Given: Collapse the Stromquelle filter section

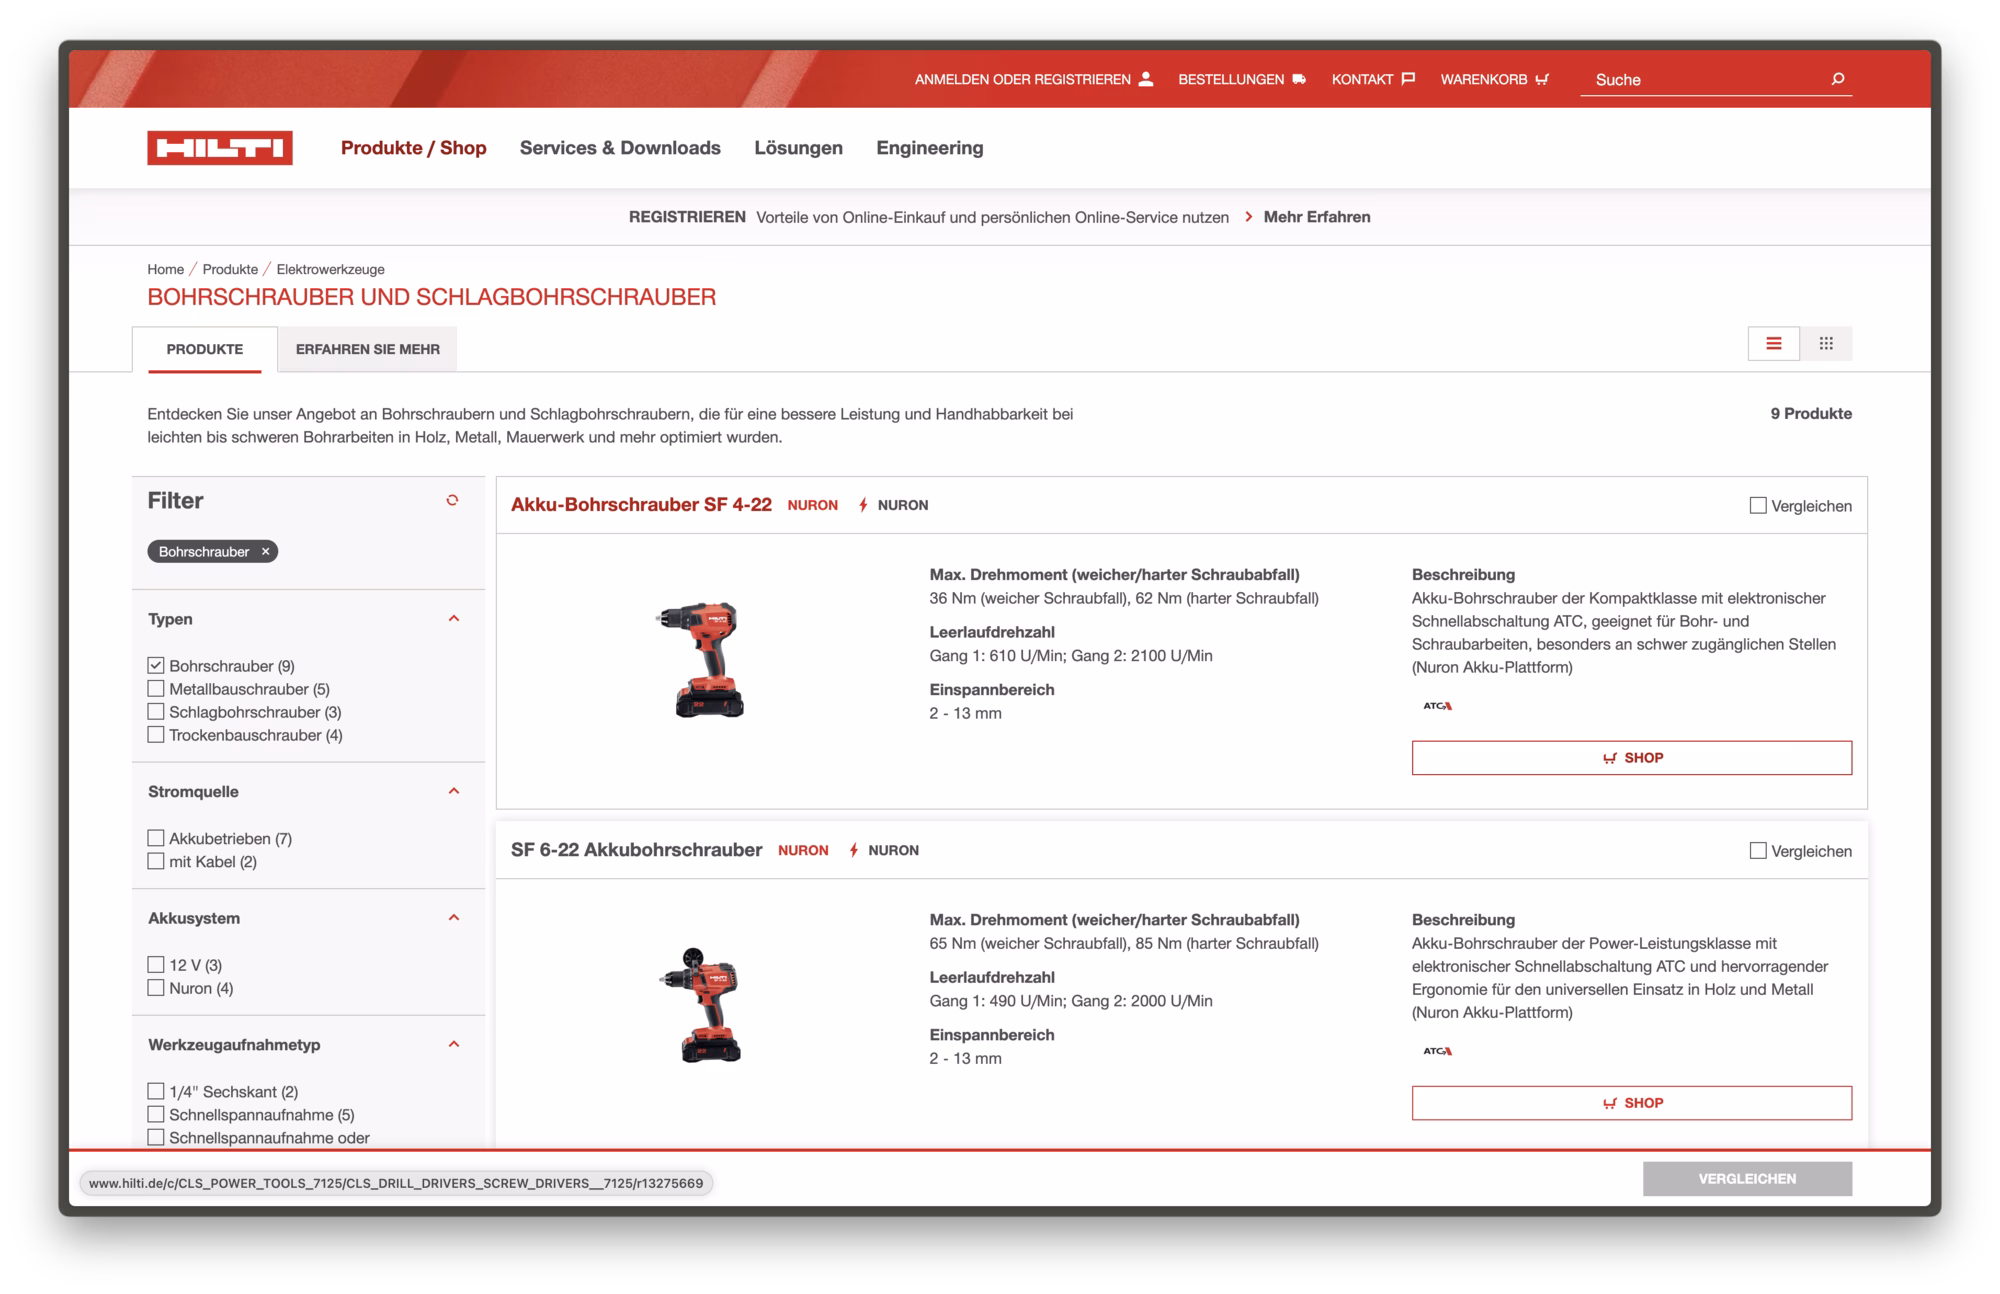Looking at the screenshot, I should (454, 791).
